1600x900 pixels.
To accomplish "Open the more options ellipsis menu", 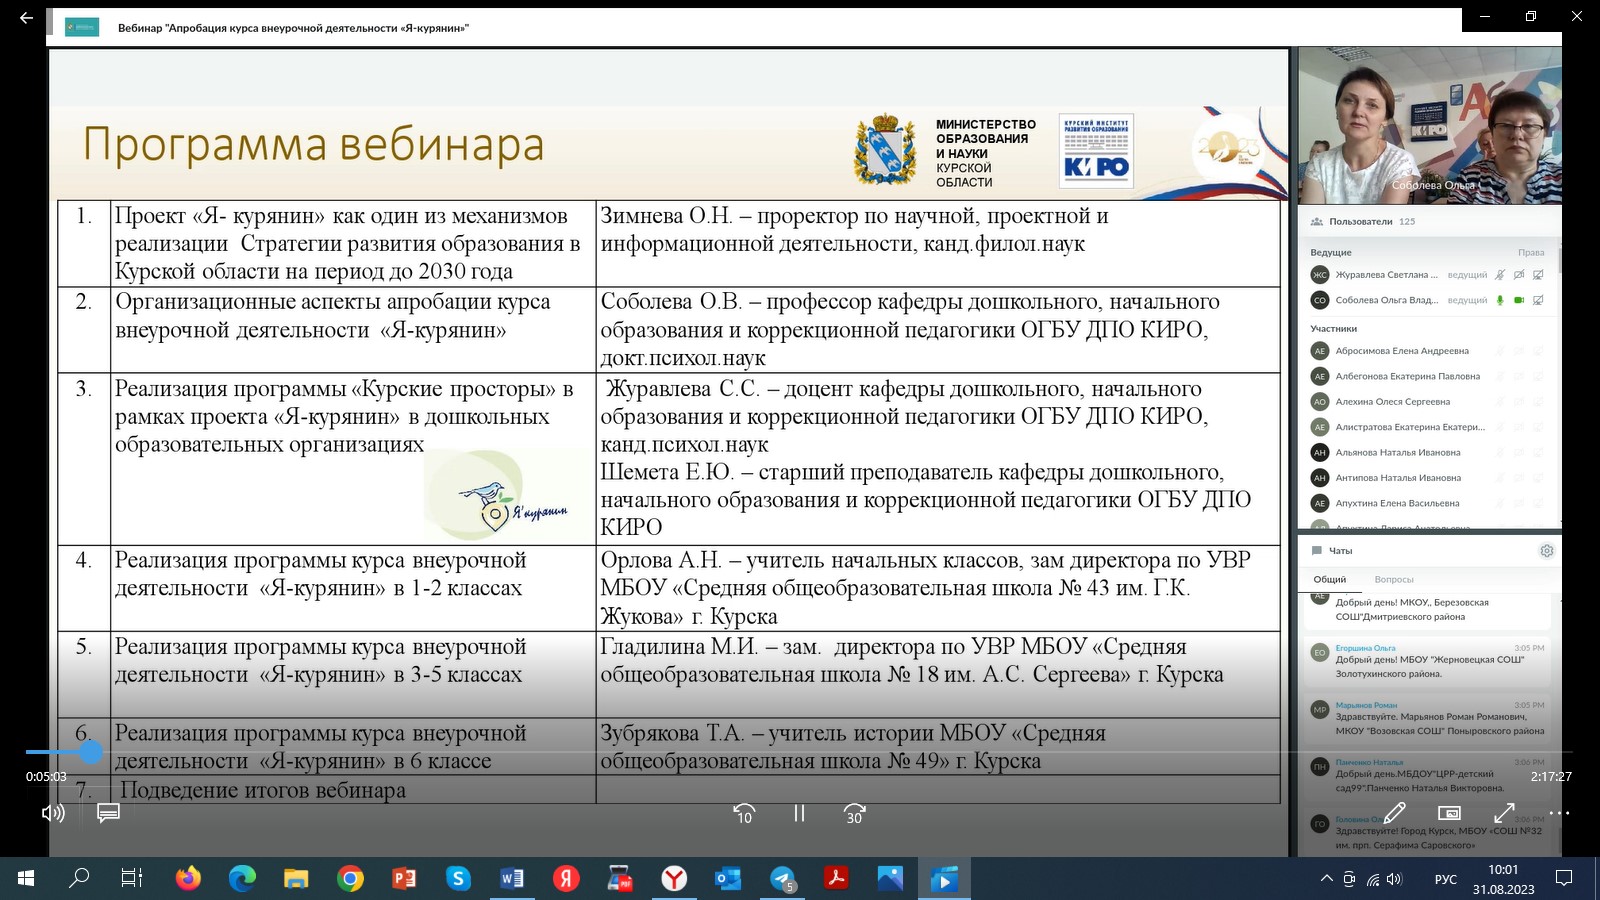I will (x=1559, y=813).
